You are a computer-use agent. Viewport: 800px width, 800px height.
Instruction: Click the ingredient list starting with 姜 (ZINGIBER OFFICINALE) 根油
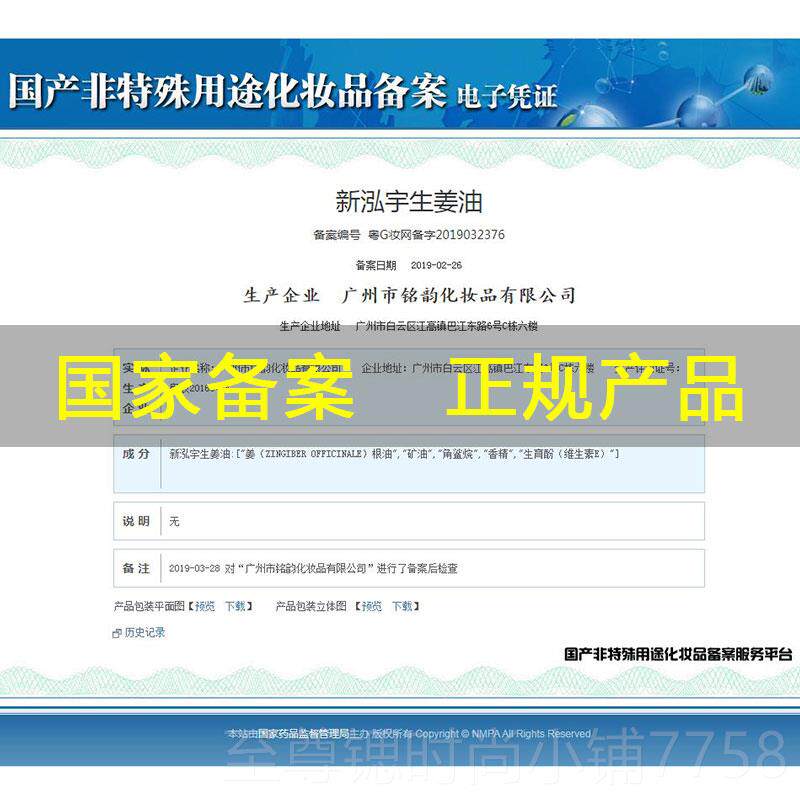394,454
